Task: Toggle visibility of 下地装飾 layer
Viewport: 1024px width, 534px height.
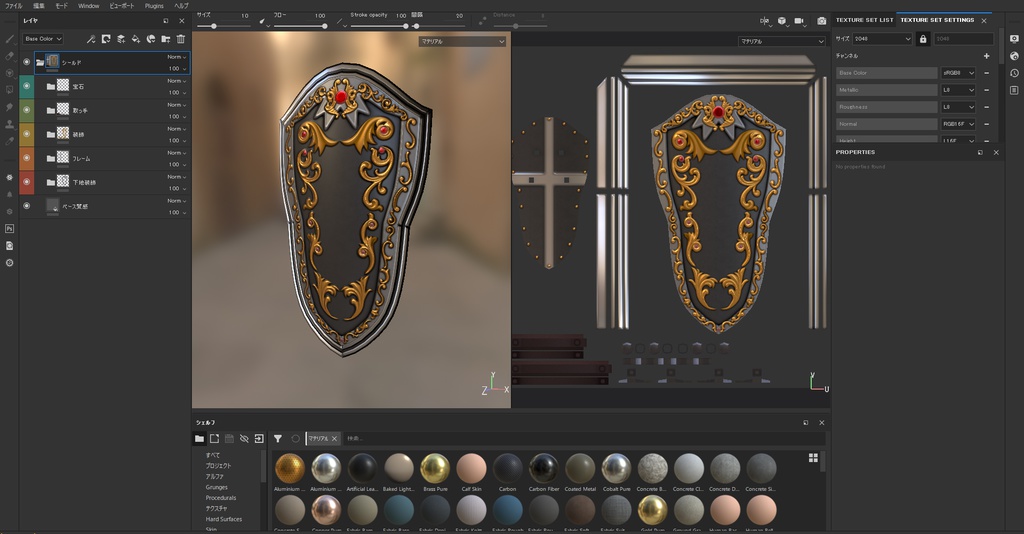Action: coord(27,182)
